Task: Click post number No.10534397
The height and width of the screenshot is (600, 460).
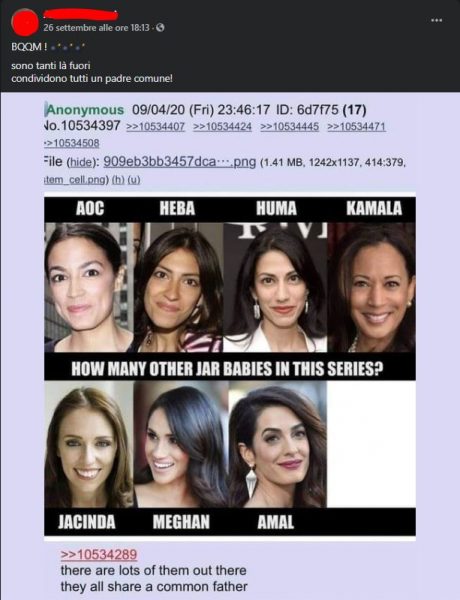Action: pyautogui.click(x=83, y=126)
